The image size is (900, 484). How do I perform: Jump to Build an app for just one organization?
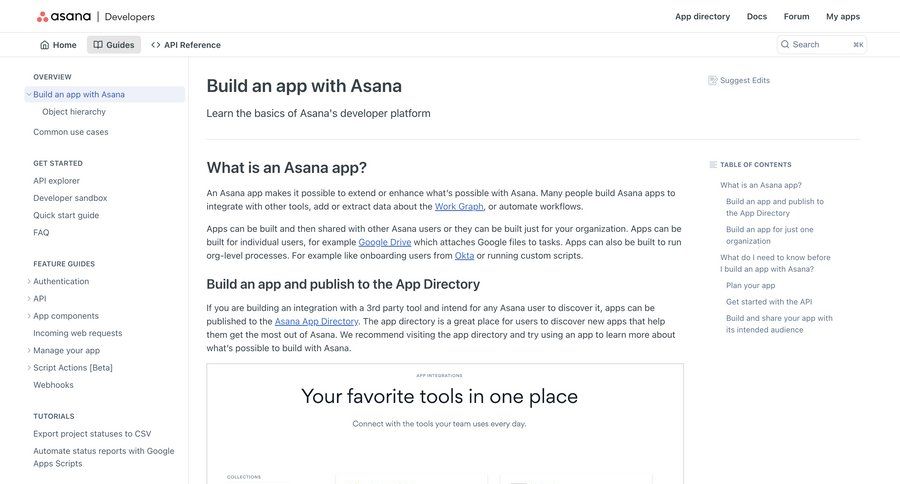point(770,235)
